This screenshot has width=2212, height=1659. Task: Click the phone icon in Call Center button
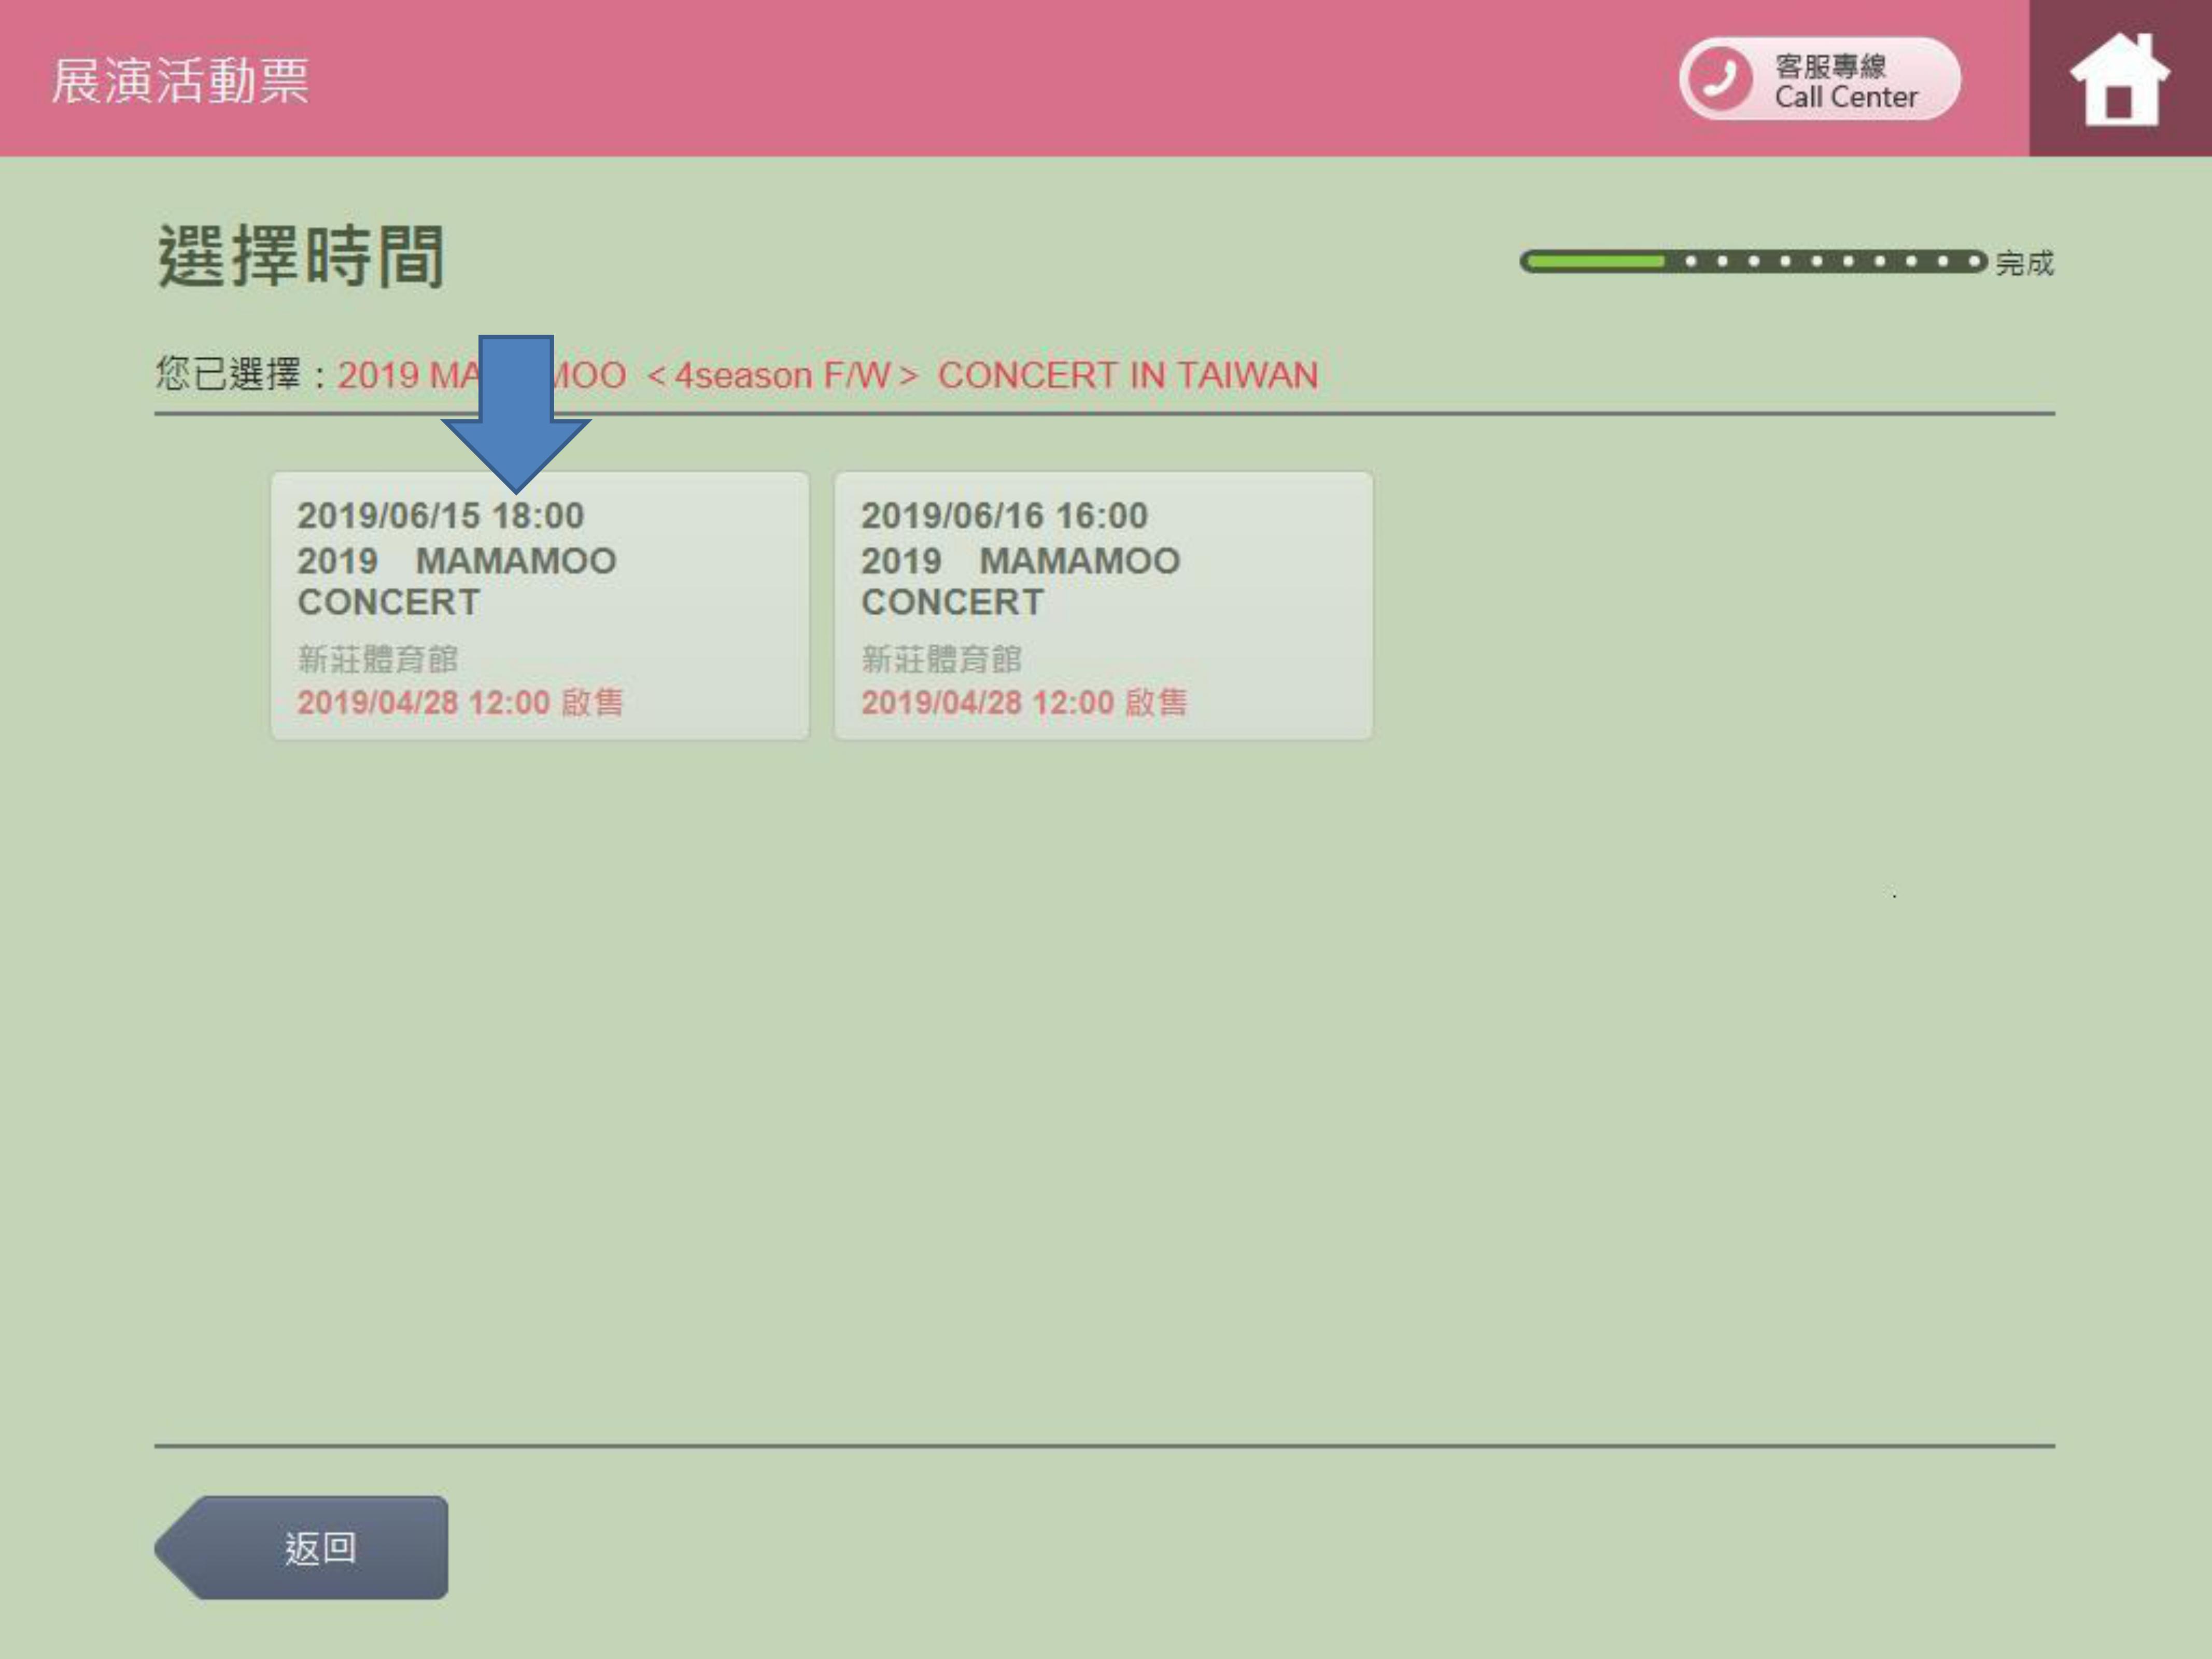(x=1719, y=79)
